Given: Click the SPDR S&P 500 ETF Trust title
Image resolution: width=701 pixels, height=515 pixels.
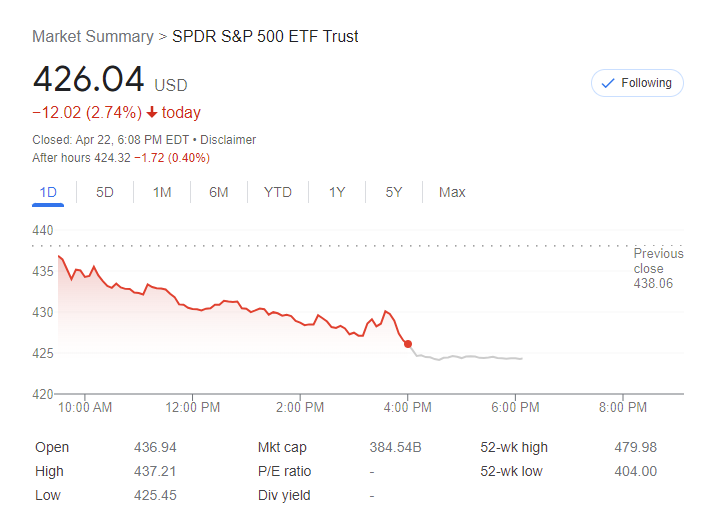Looking at the screenshot, I should 265,37.
